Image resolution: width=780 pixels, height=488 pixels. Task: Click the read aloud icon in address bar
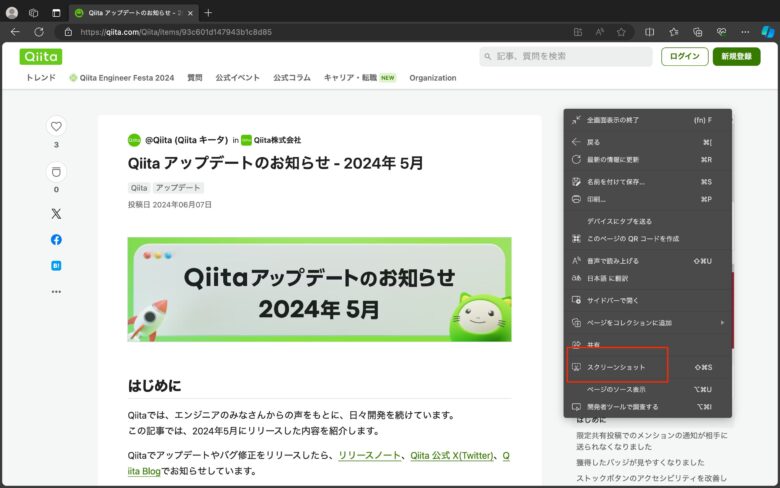pyautogui.click(x=599, y=32)
